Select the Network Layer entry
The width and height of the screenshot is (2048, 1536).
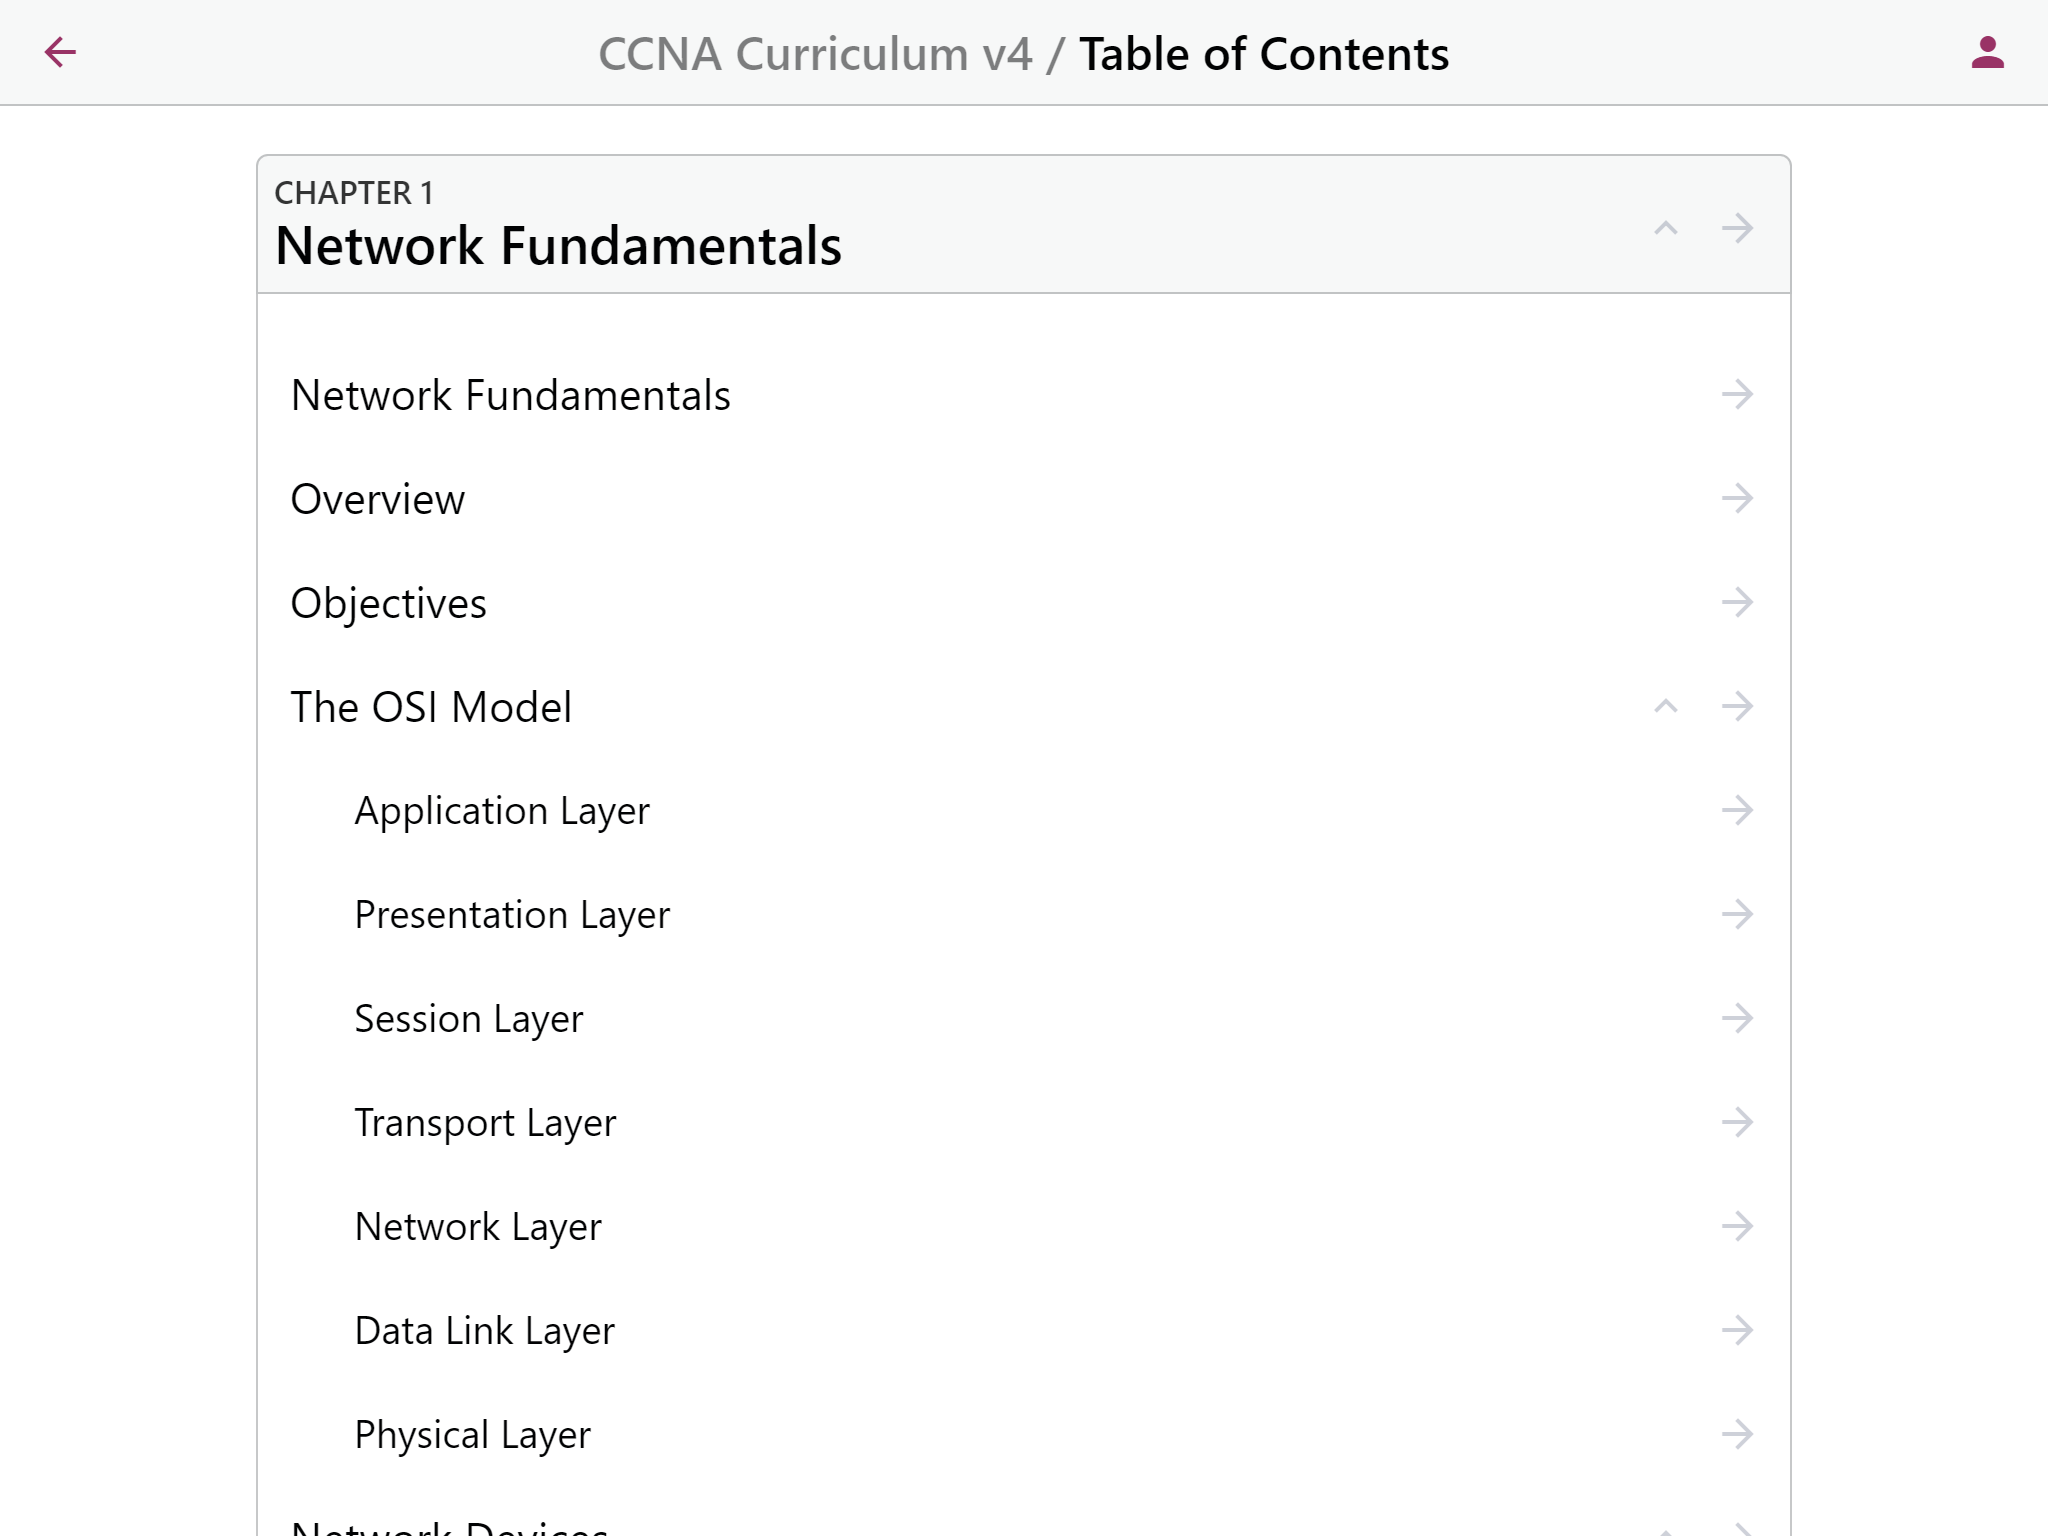[x=478, y=1227]
